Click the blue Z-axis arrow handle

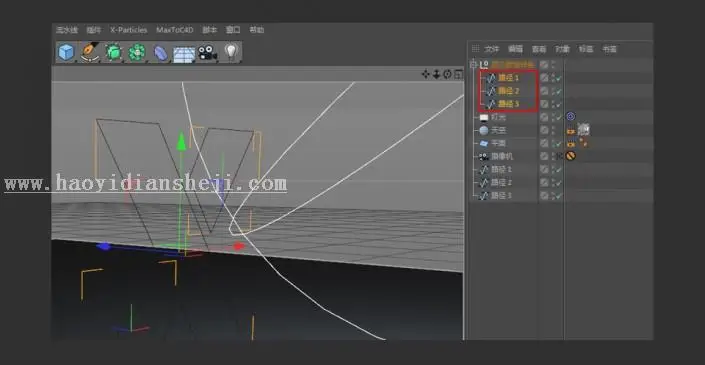pyautogui.click(x=104, y=246)
